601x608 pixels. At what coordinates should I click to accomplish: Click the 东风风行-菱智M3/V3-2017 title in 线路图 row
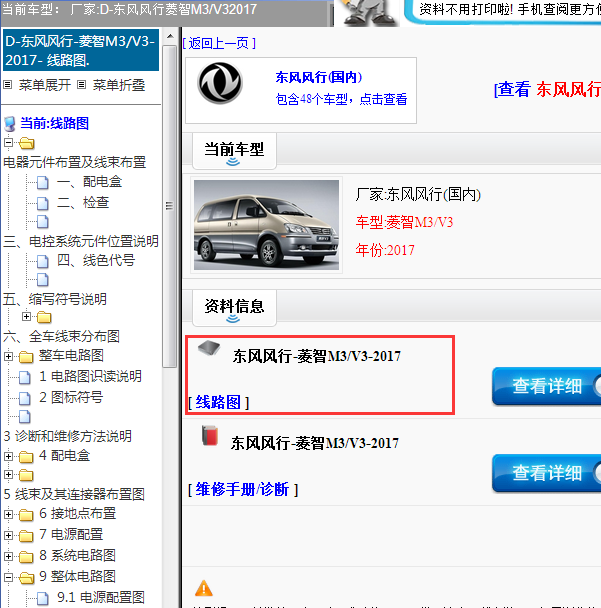pyautogui.click(x=317, y=356)
